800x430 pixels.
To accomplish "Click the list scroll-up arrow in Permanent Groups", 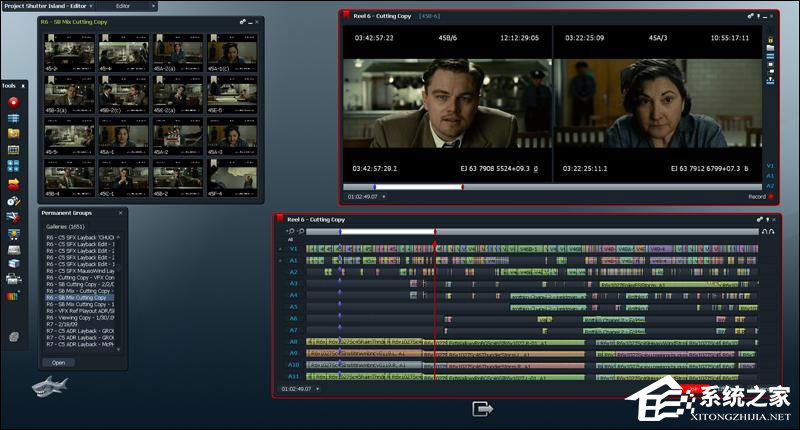I will pos(118,238).
